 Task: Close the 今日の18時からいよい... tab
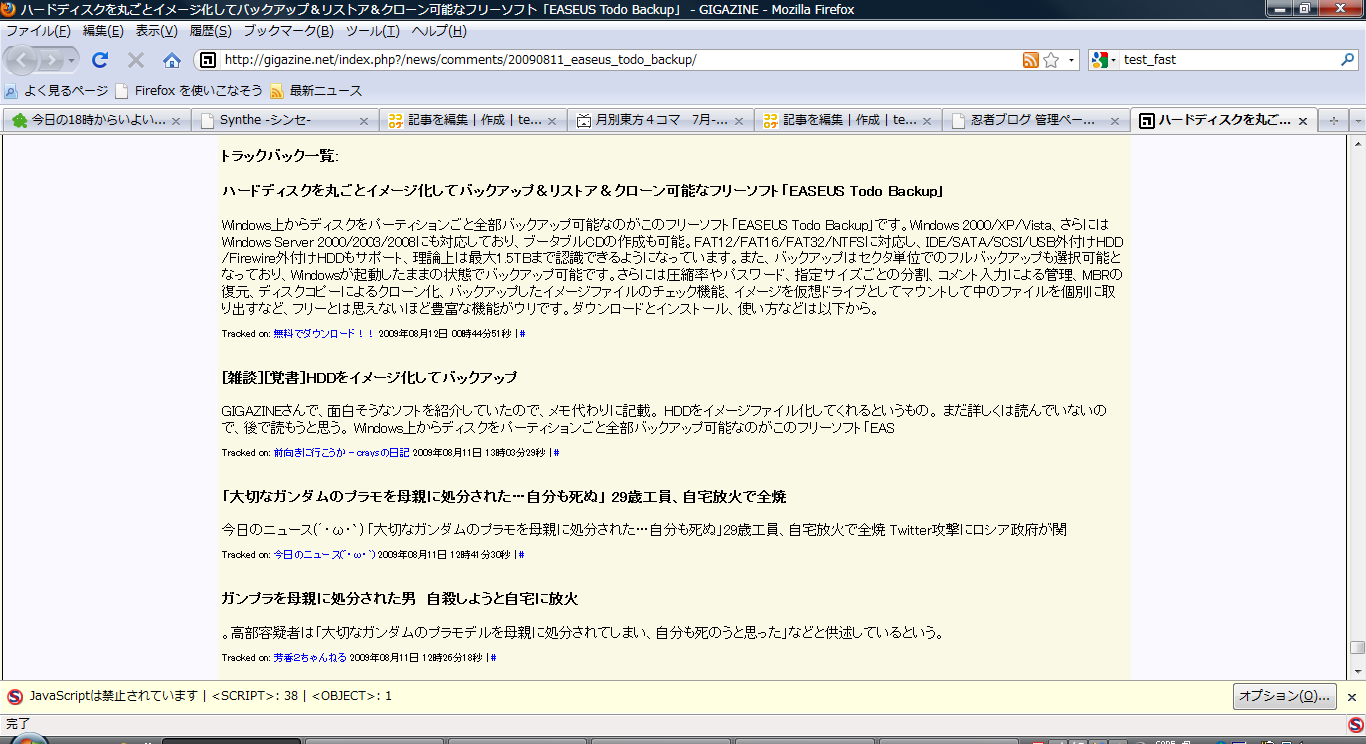(x=176, y=121)
